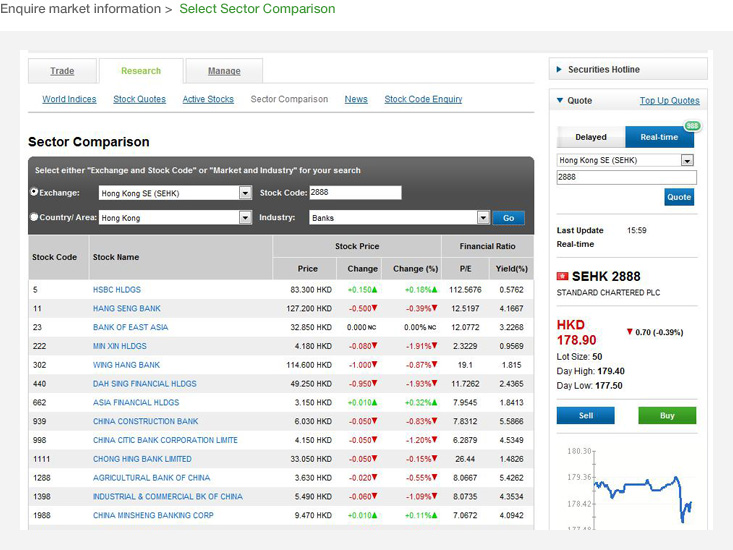Open DAH SING FINANCIAL HLDGS link

click(x=144, y=384)
